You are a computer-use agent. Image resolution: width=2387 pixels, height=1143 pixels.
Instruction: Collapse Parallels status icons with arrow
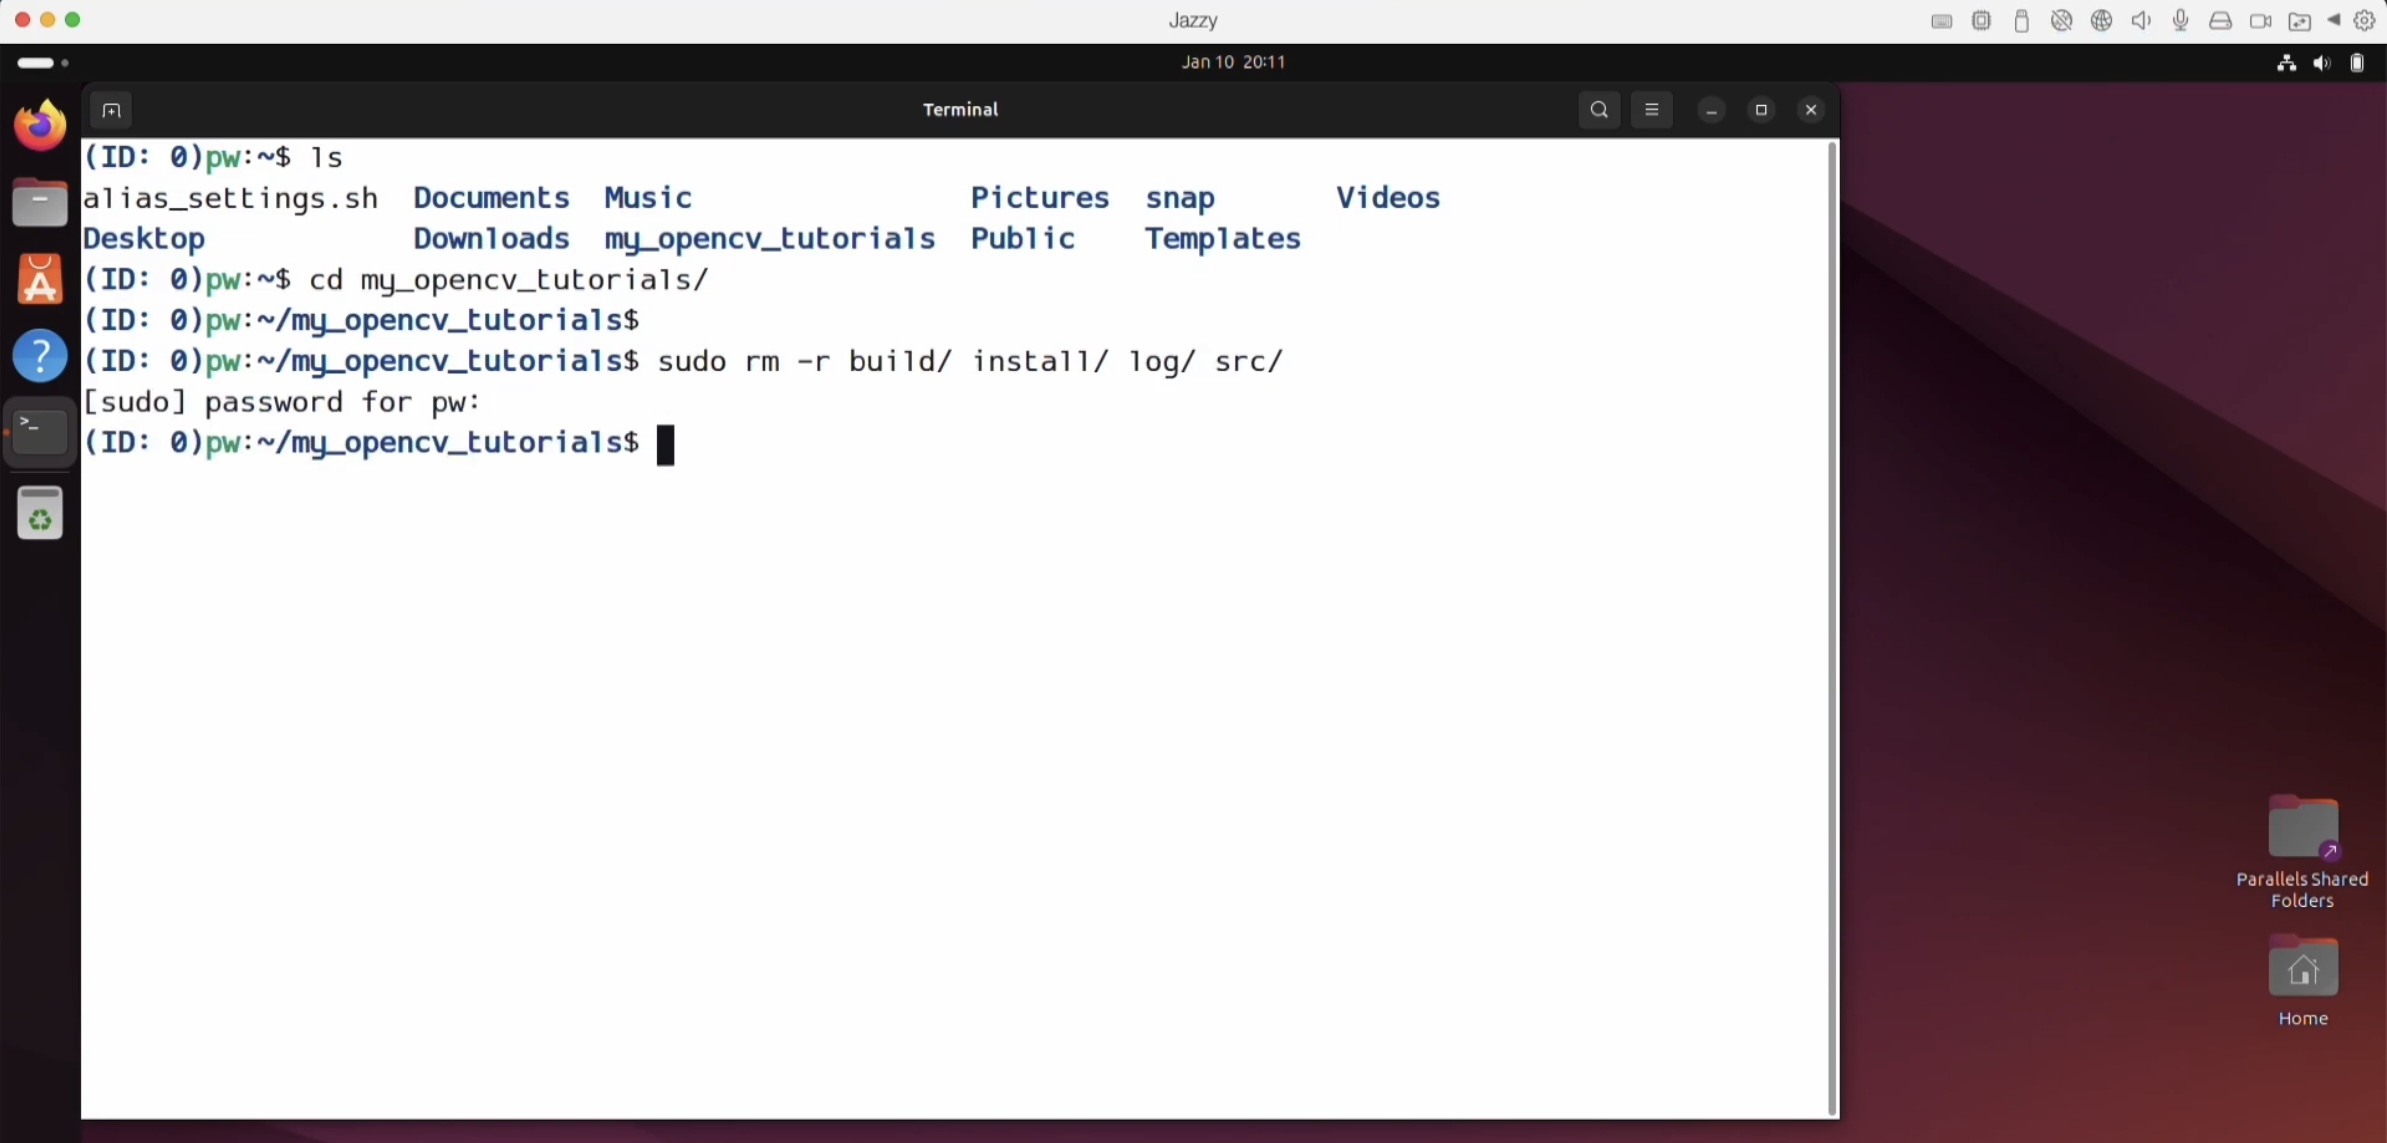(2334, 20)
